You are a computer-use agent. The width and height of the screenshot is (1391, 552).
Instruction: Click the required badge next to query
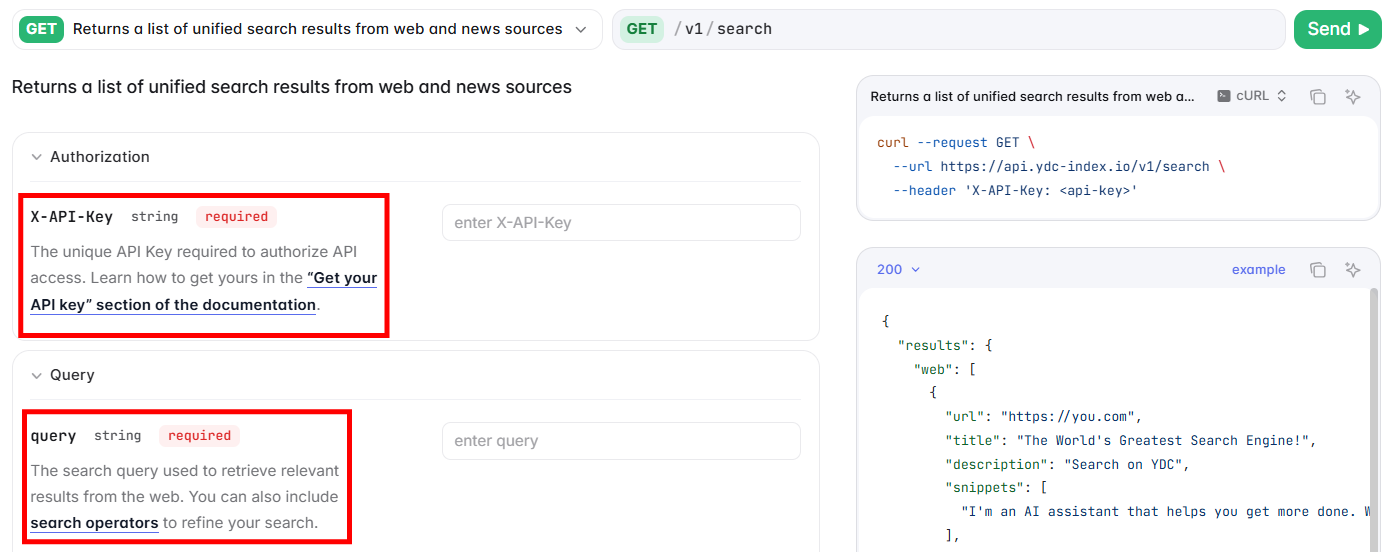(x=200, y=436)
